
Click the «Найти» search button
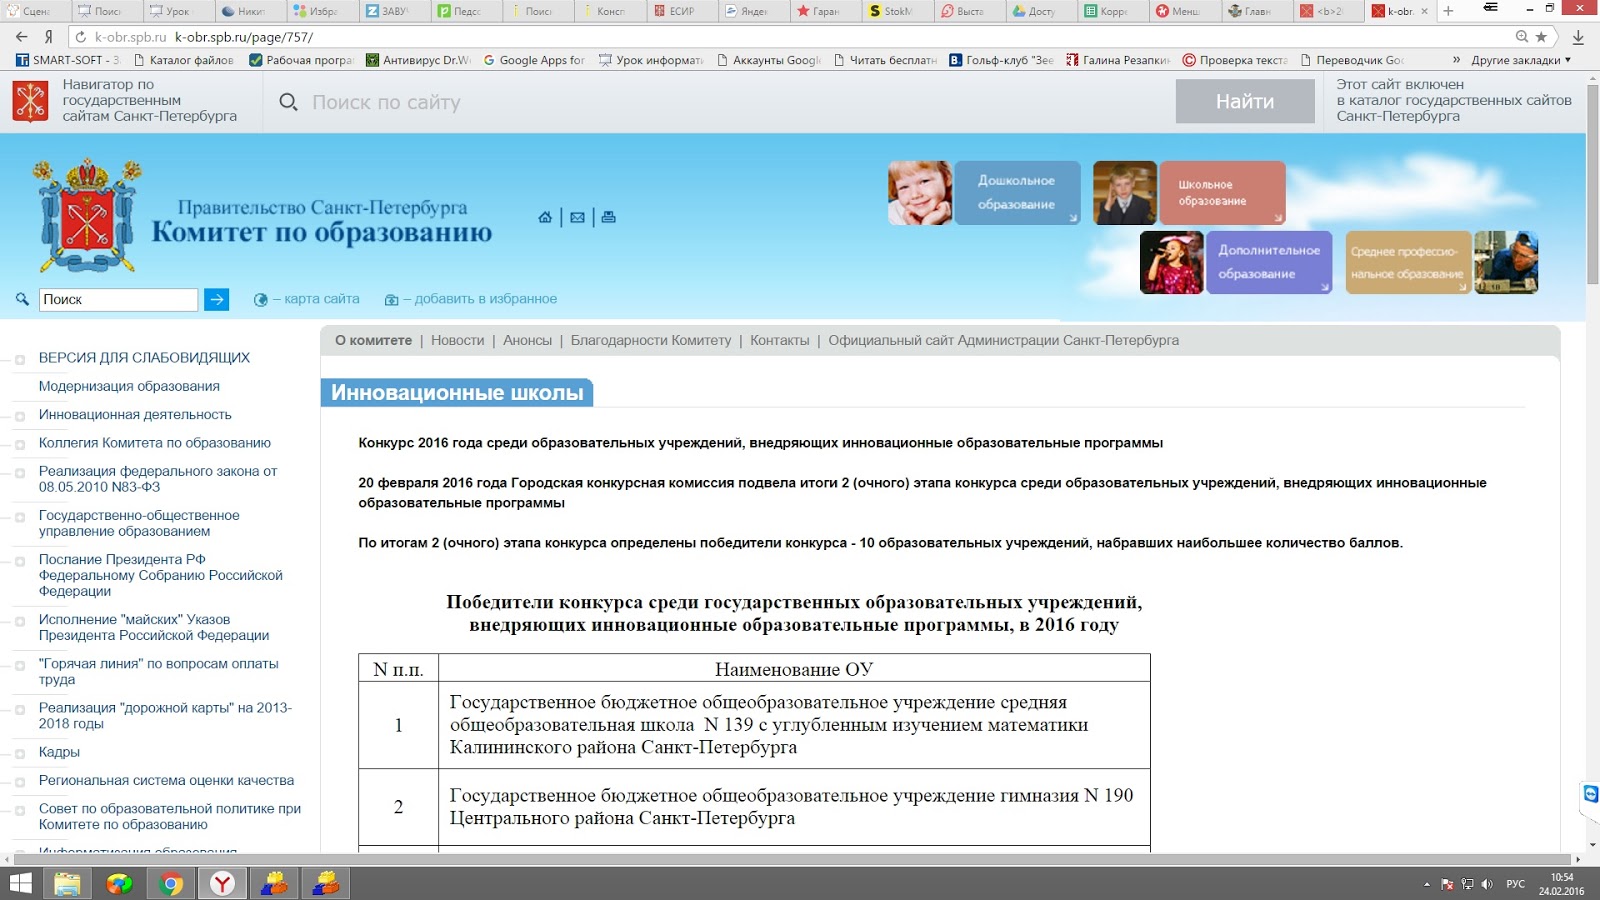(x=1245, y=101)
